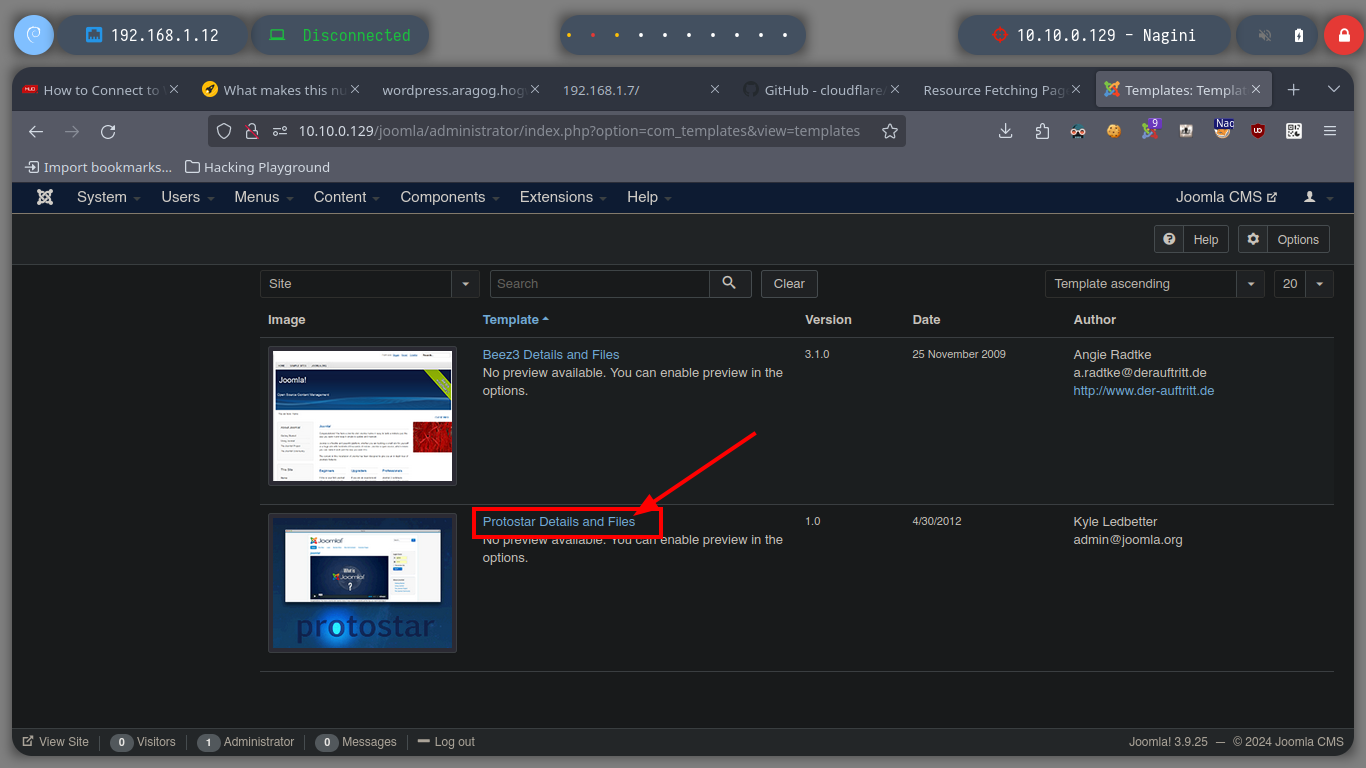
Task: Open the Extensions menu
Action: 564,197
